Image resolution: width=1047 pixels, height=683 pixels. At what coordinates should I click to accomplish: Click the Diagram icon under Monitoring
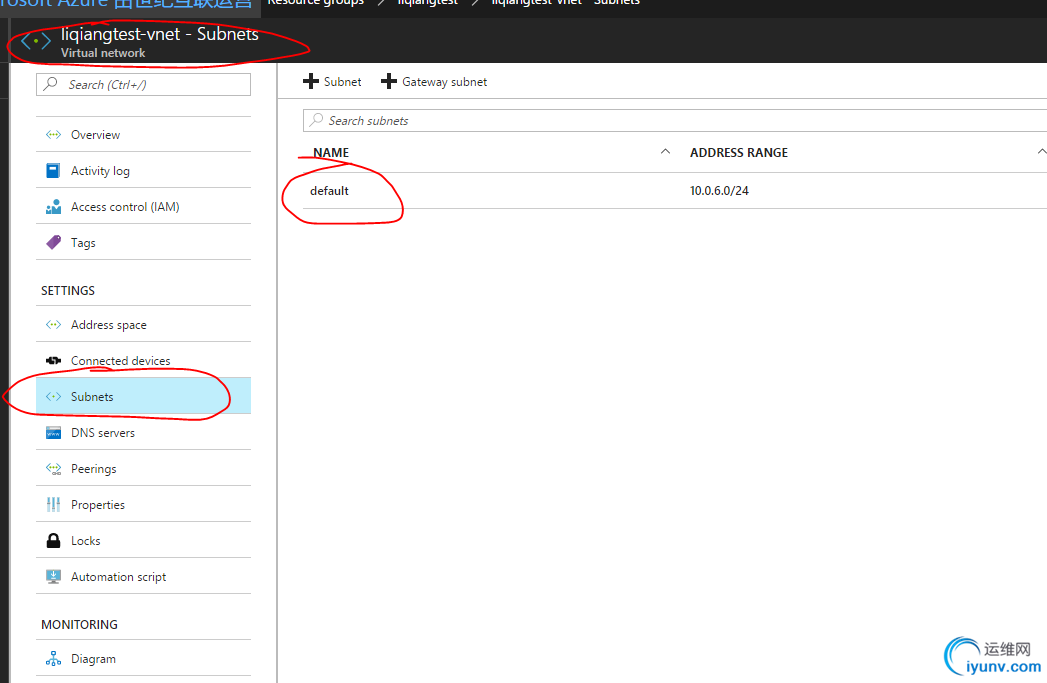point(53,659)
